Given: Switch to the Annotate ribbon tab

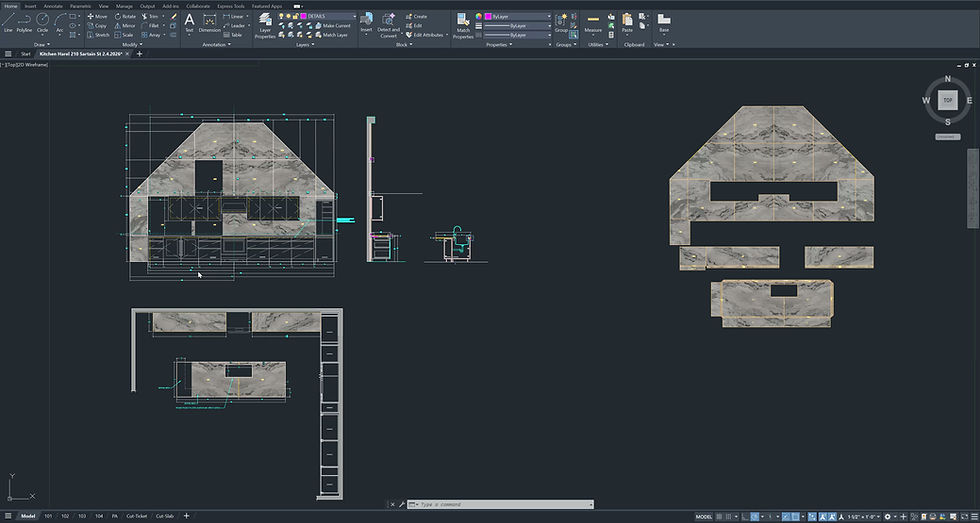Looking at the screenshot, I should [53, 5].
